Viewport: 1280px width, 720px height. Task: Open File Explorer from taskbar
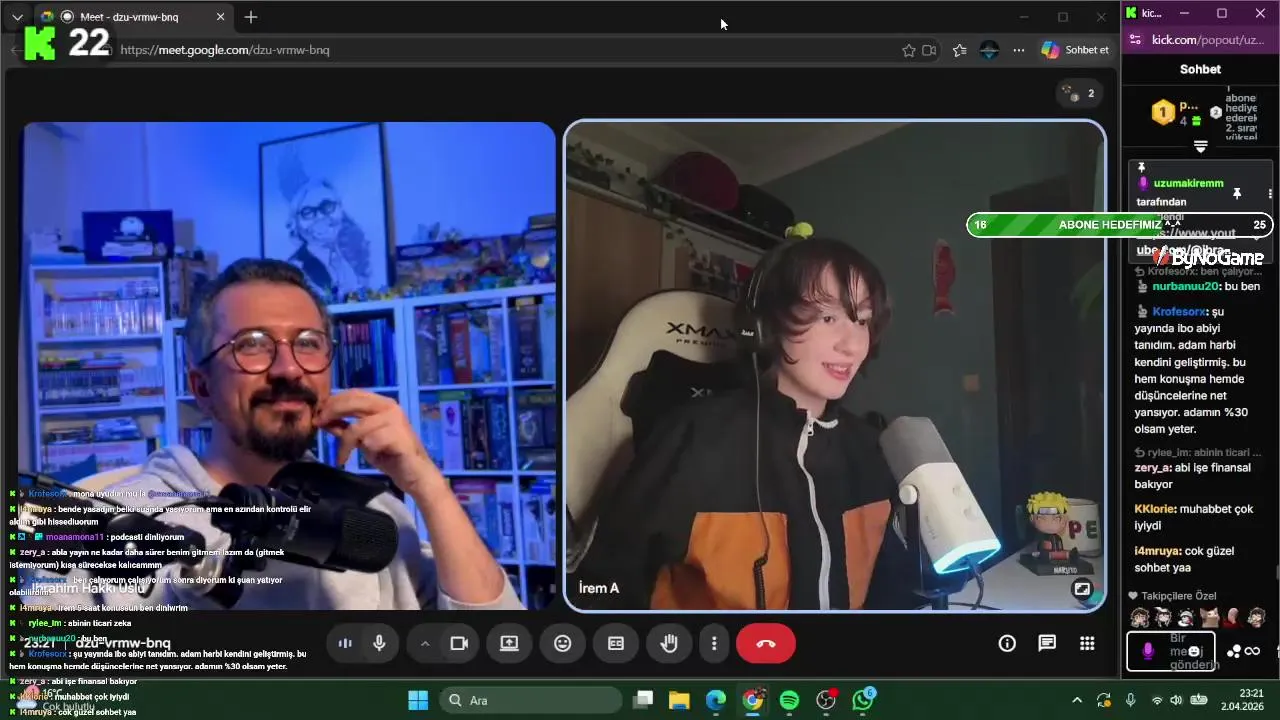click(679, 700)
